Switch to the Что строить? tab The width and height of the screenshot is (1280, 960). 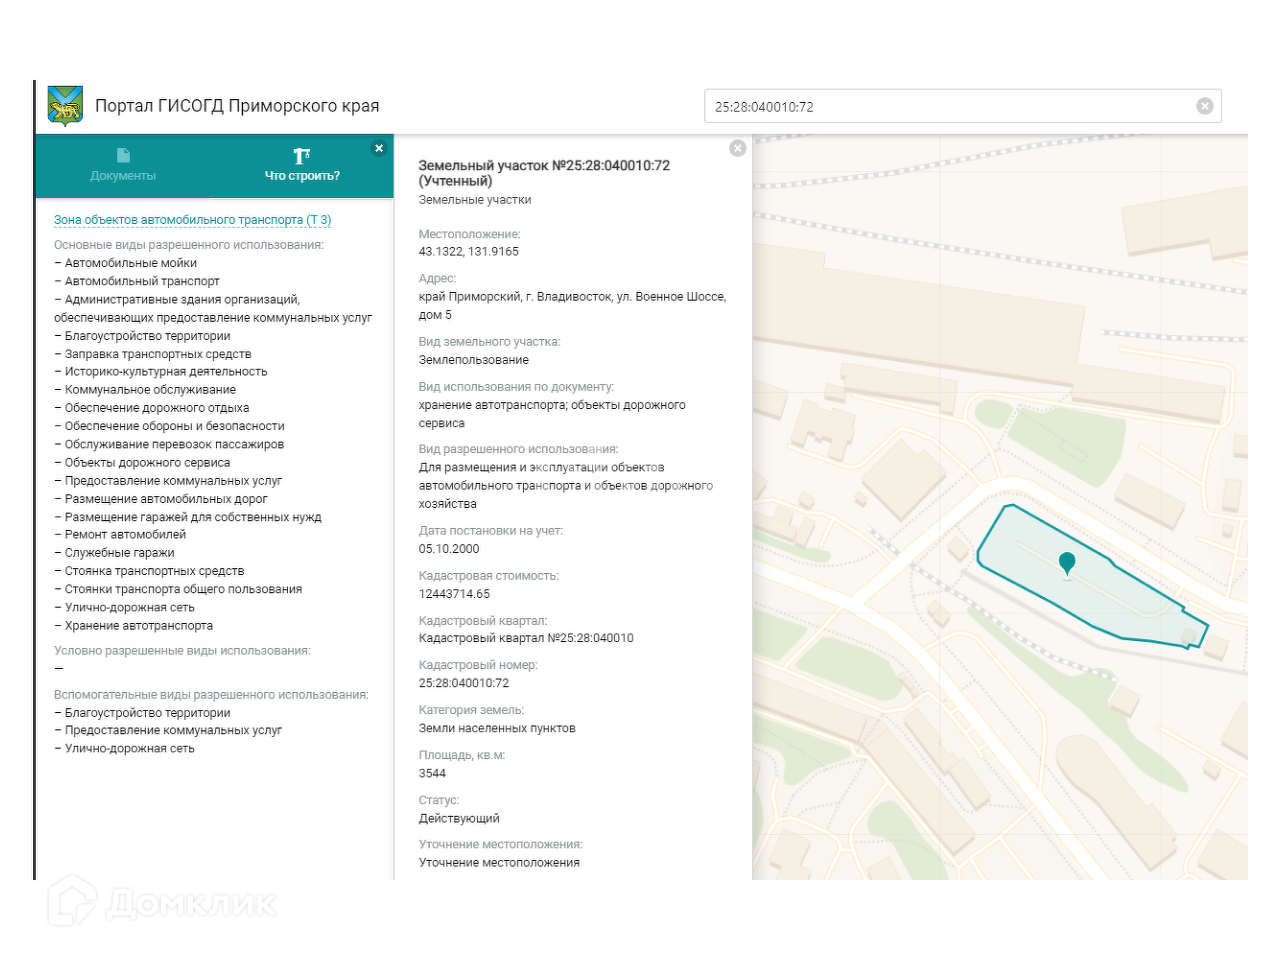(302, 166)
